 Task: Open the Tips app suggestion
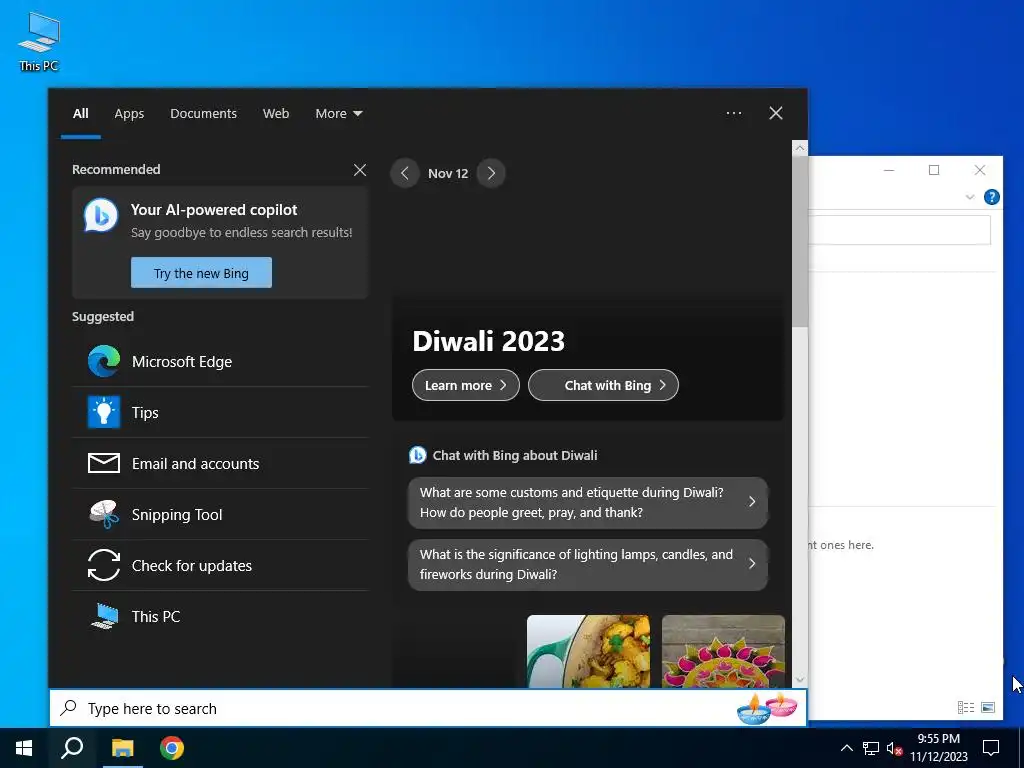point(220,413)
